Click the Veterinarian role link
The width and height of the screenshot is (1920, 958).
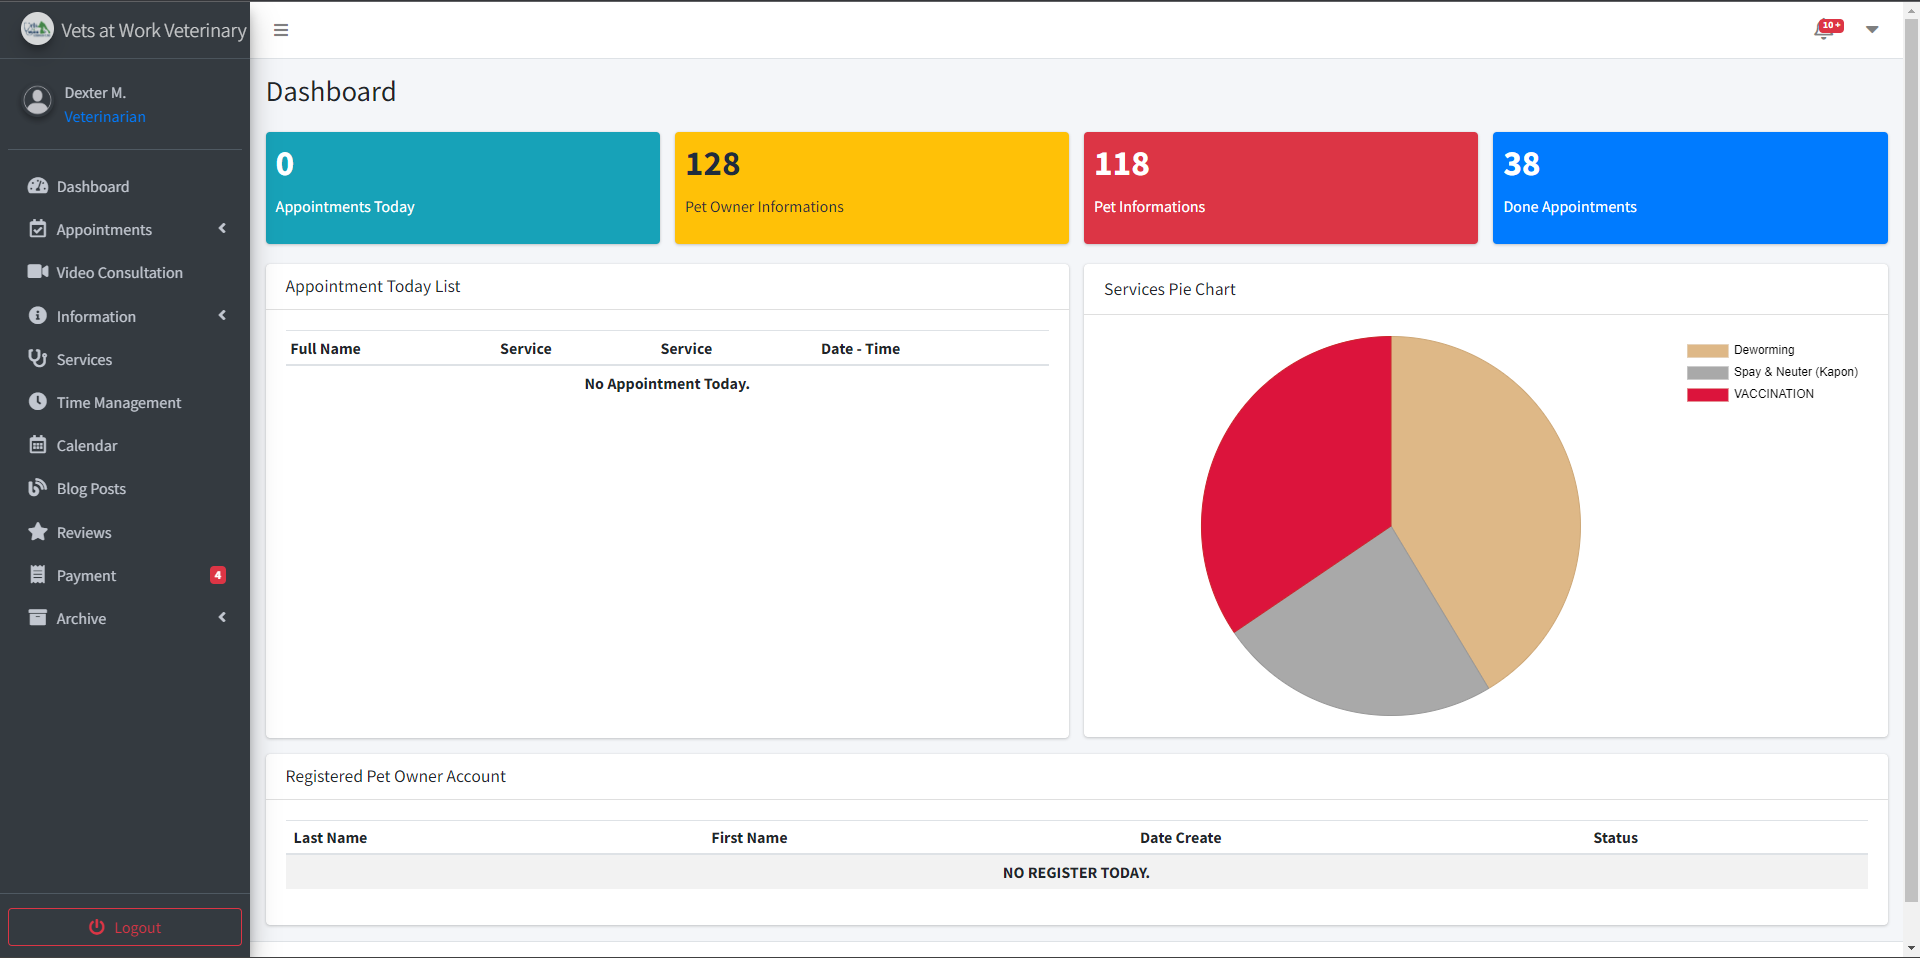(105, 117)
